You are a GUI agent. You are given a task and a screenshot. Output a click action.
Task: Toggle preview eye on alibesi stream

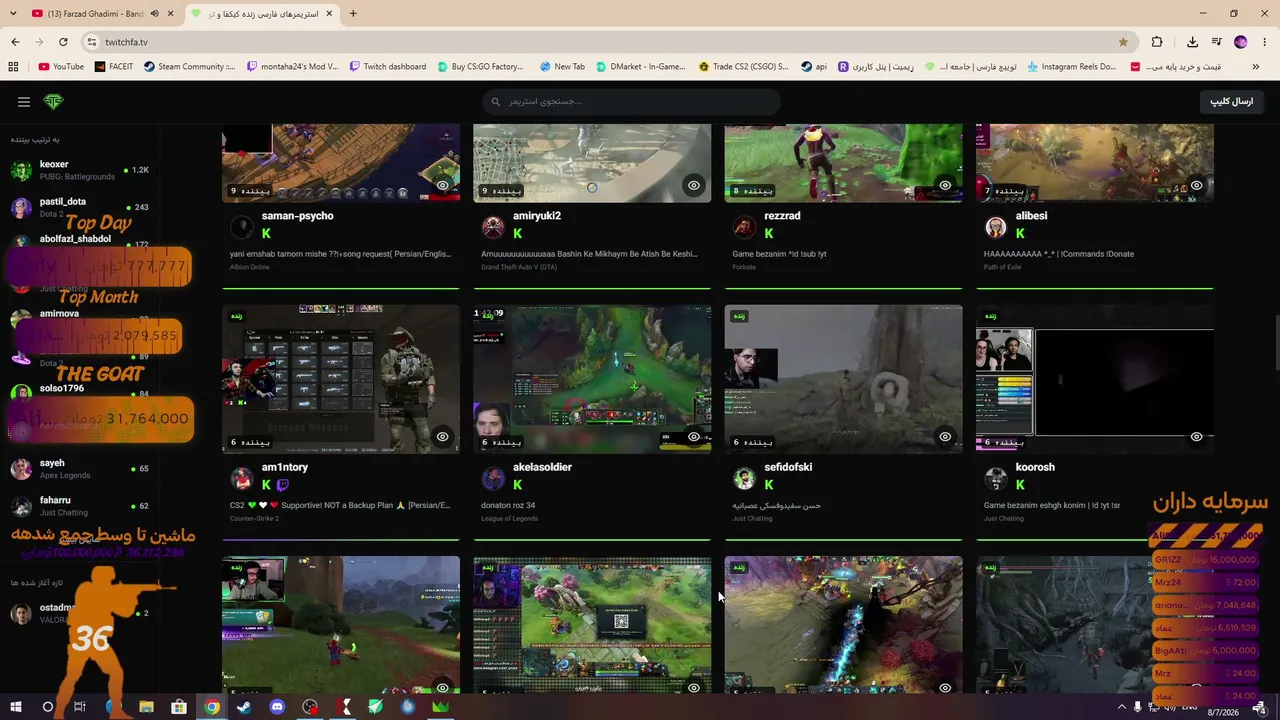click(1196, 185)
